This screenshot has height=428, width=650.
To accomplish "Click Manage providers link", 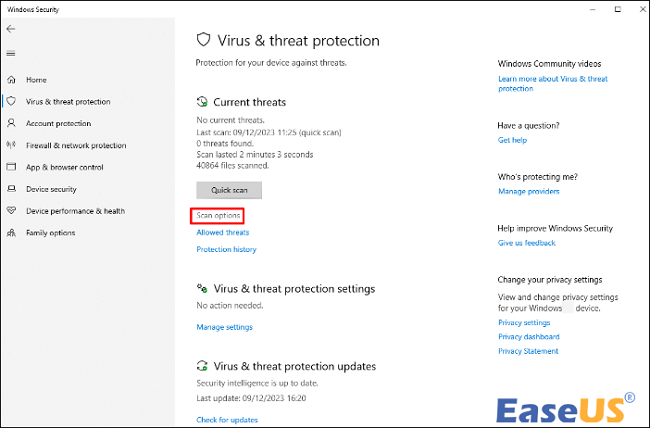I will pos(529,191).
